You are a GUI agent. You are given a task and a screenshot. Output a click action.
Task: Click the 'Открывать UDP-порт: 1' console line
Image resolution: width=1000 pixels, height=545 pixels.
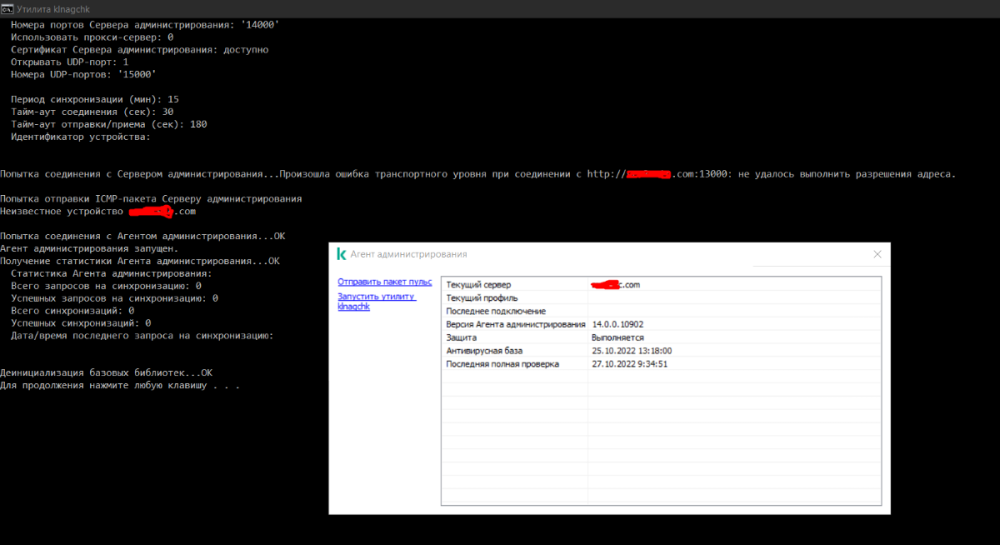coord(70,62)
